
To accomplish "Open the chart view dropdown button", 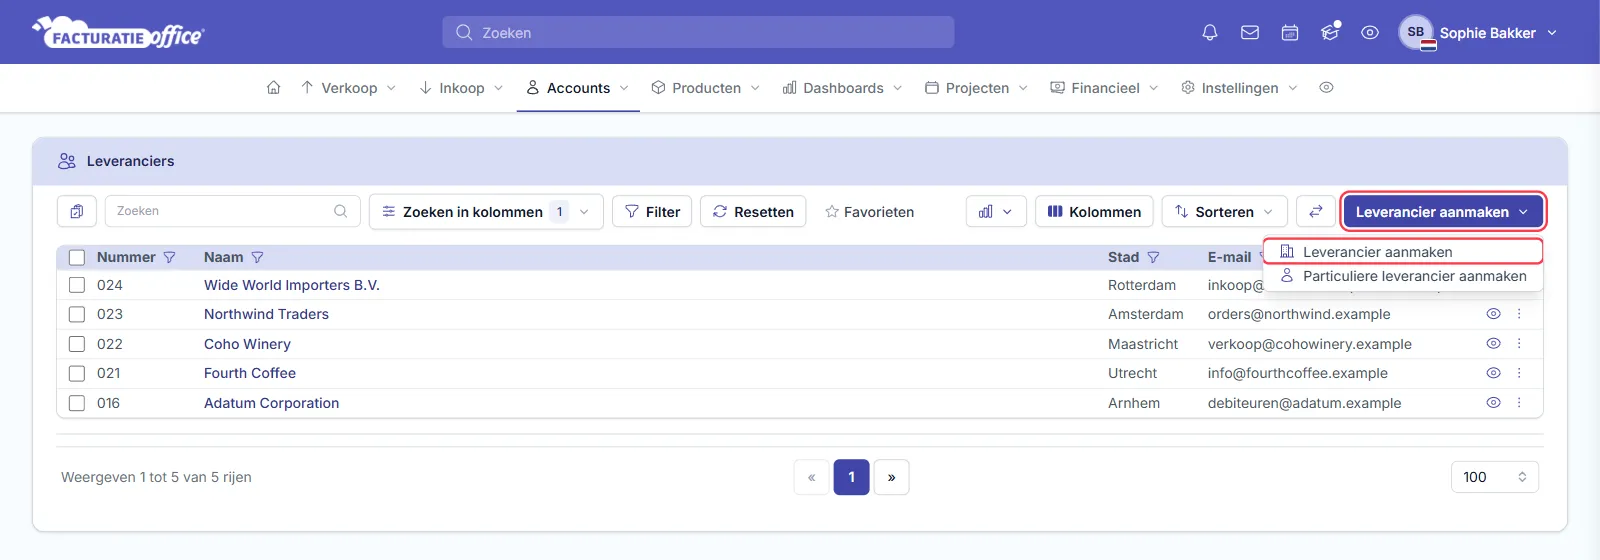I will coord(996,211).
